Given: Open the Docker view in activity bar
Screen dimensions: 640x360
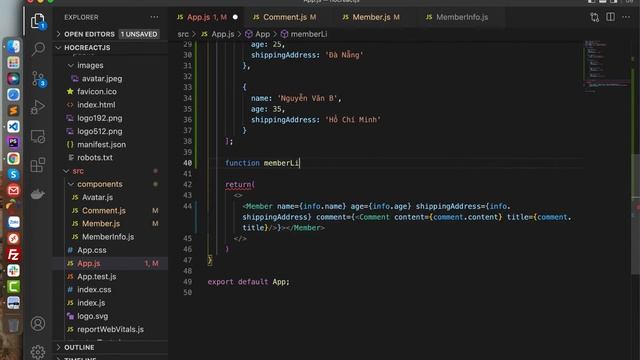Looking at the screenshot, I should pyautogui.click(x=38, y=194).
